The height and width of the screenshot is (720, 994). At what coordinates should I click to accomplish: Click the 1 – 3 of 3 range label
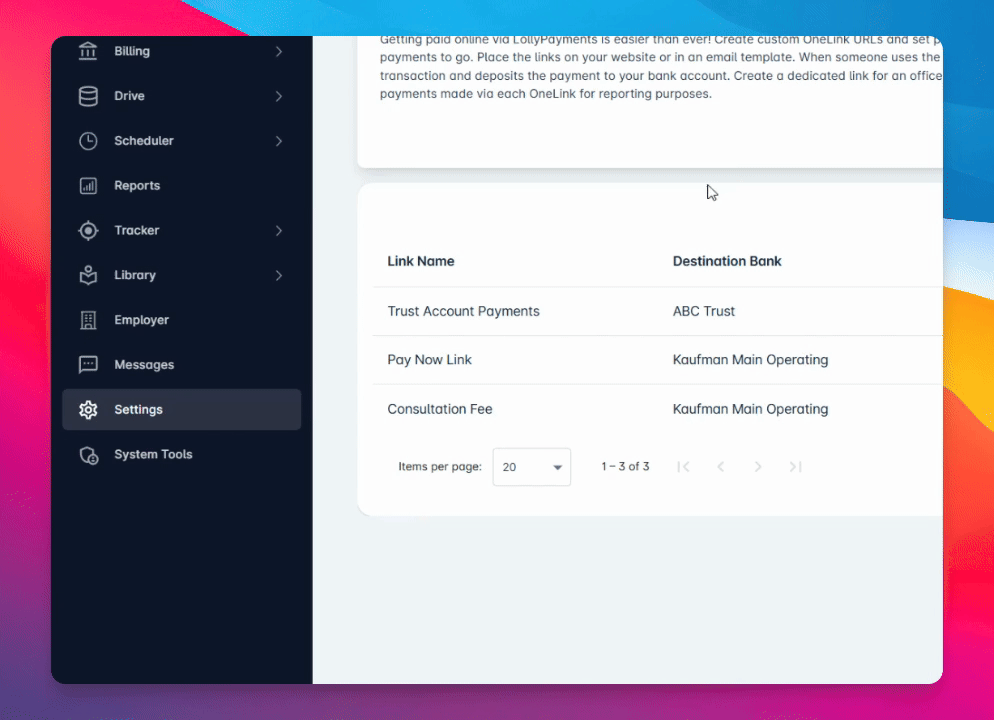625,466
